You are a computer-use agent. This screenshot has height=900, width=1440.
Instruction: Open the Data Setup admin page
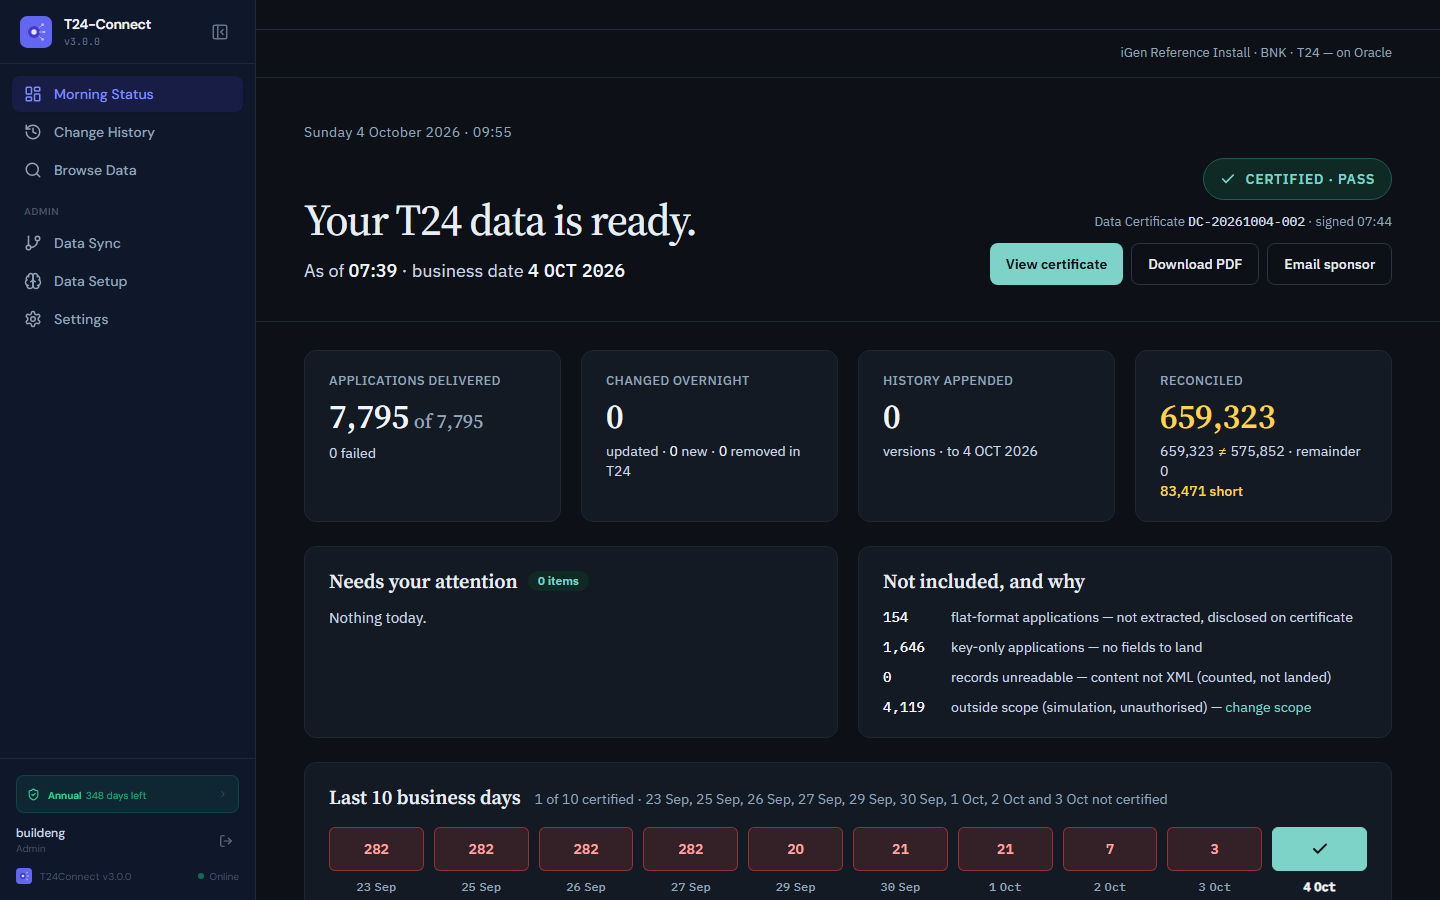tap(127, 281)
